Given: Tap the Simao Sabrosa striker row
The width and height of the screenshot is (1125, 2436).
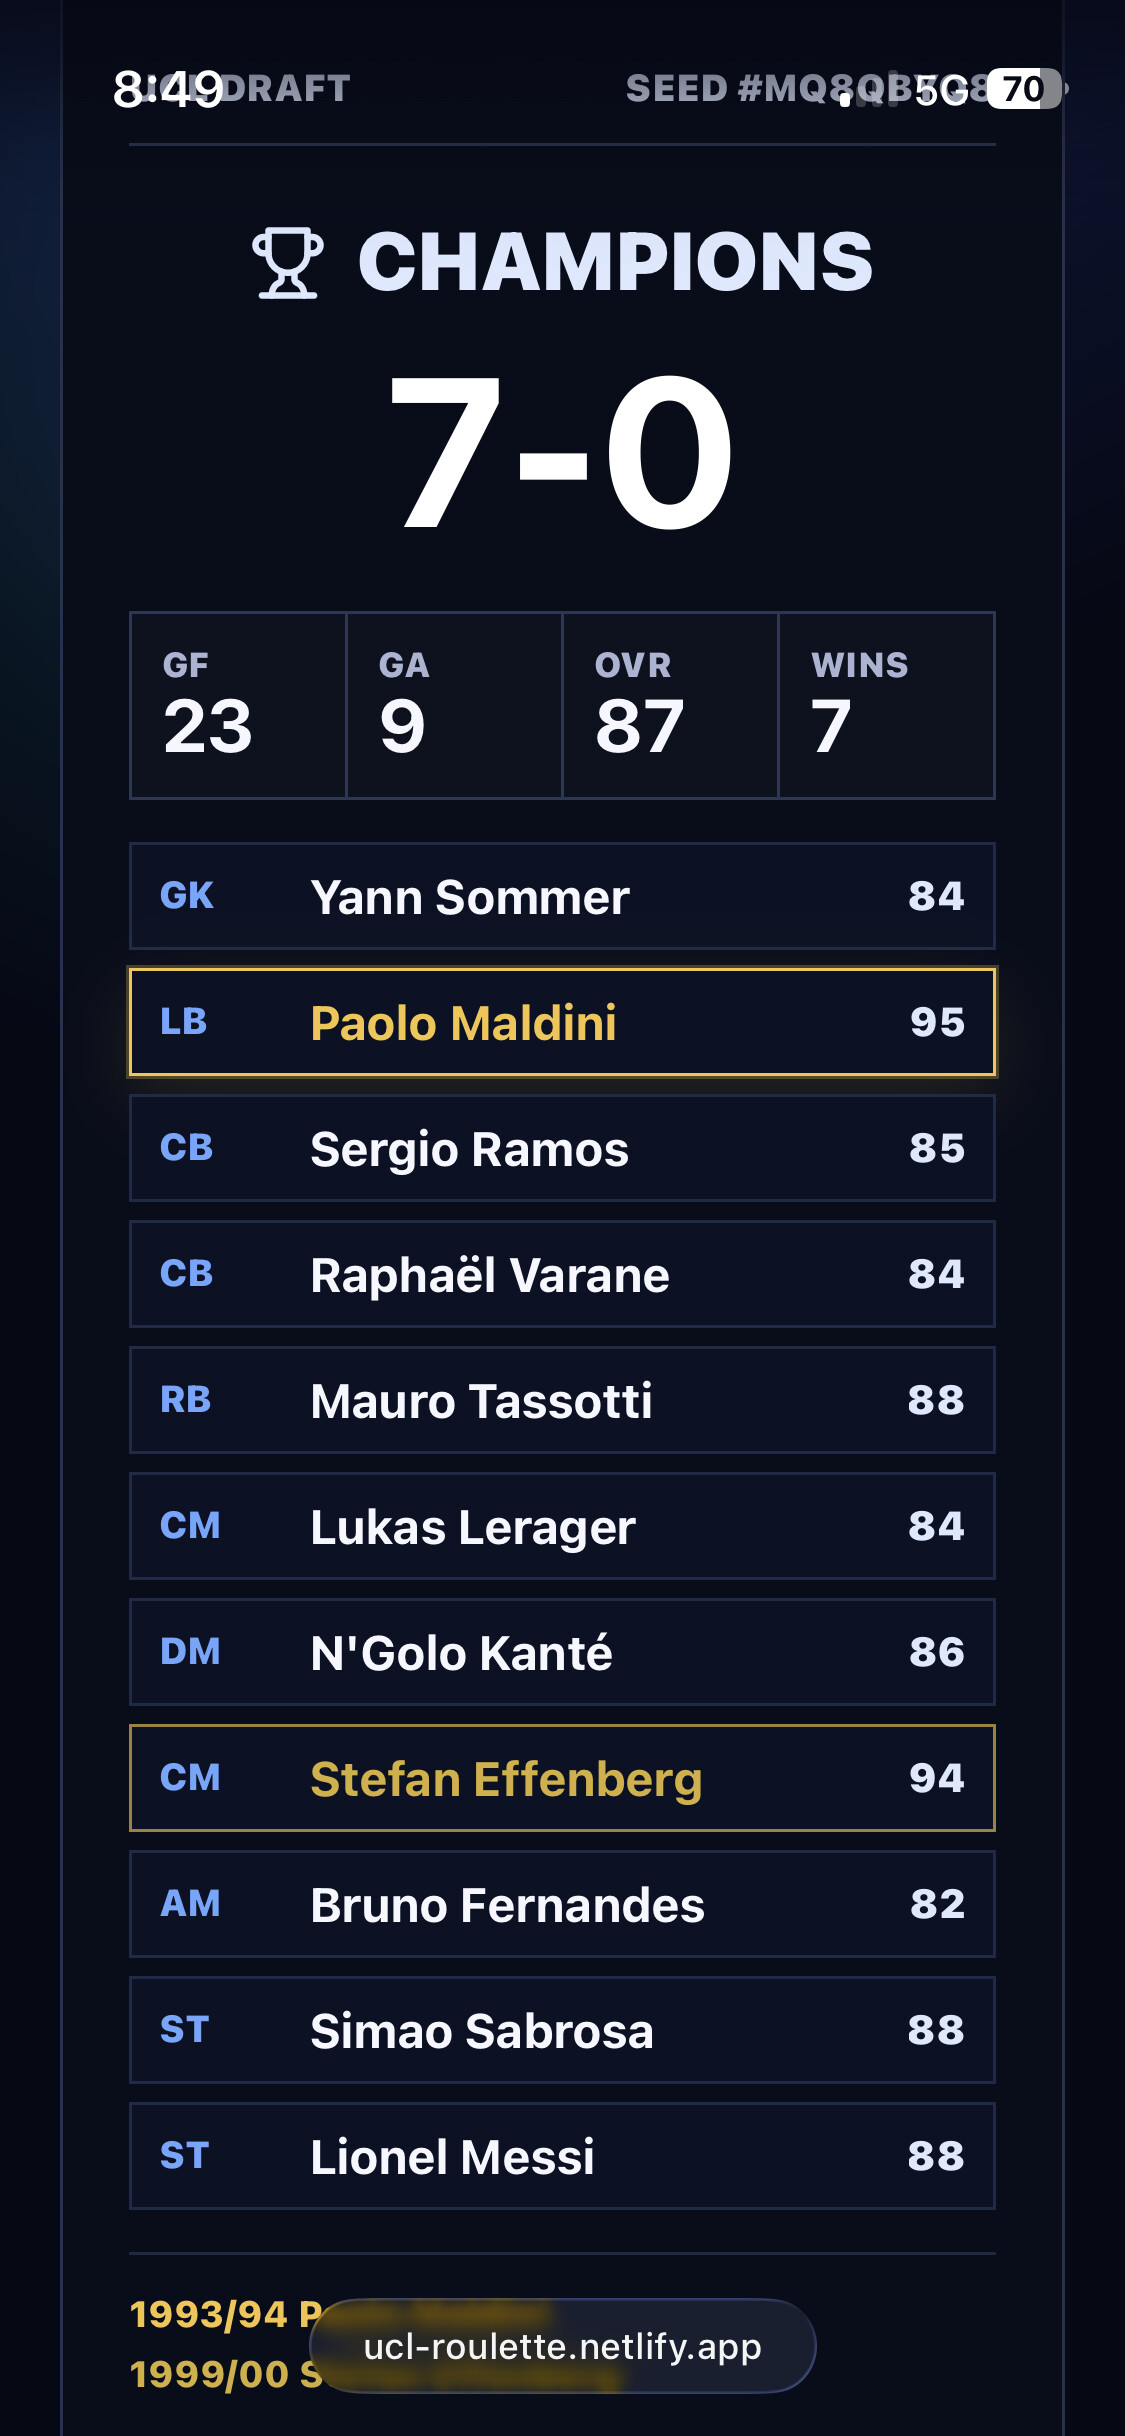Looking at the screenshot, I should (562, 2030).
